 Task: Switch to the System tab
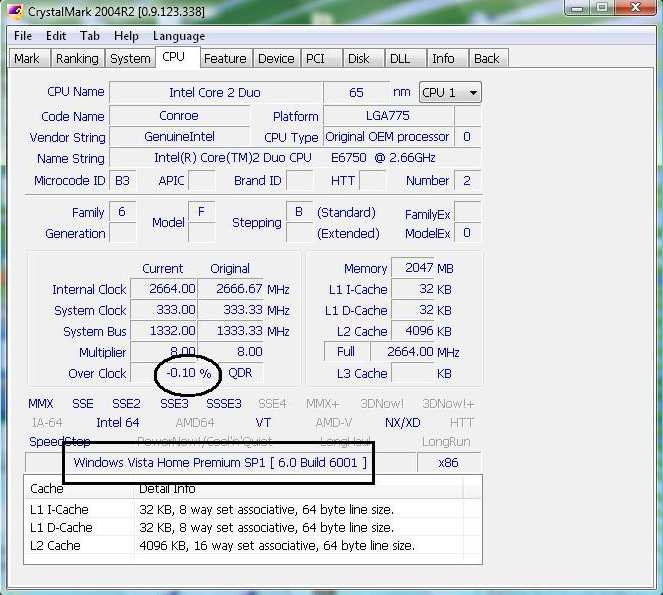(130, 58)
